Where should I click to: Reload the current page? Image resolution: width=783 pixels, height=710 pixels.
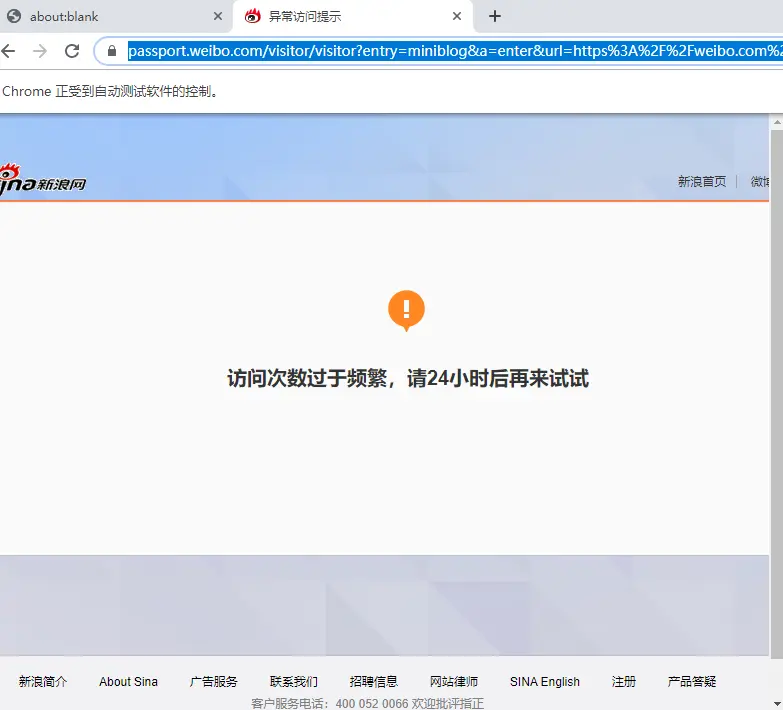pyautogui.click(x=72, y=50)
